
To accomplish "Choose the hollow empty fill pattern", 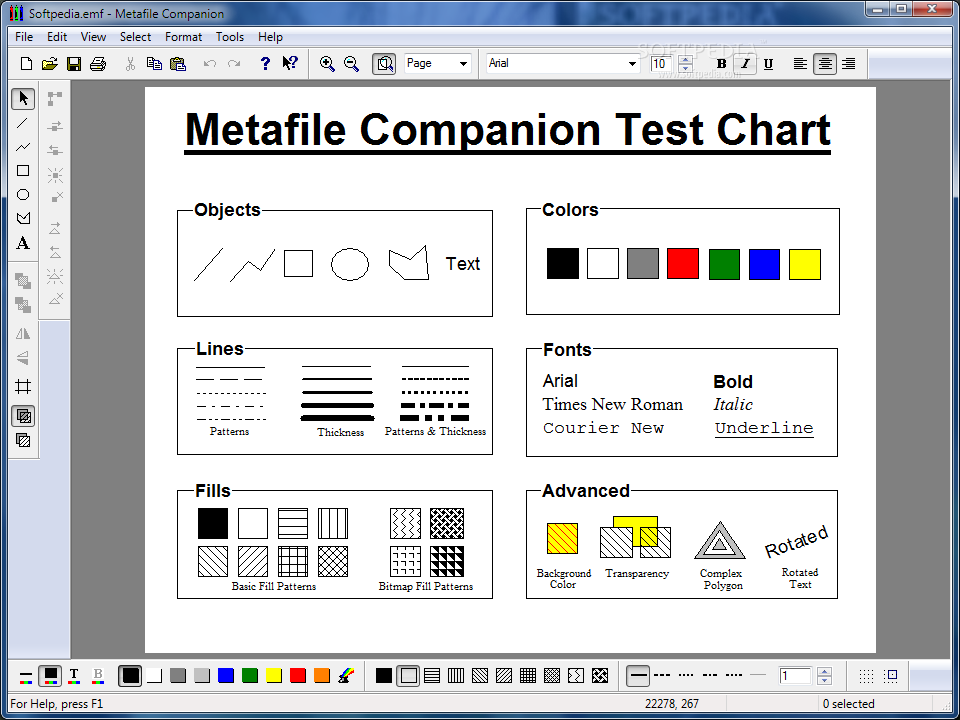I will click(x=408, y=675).
